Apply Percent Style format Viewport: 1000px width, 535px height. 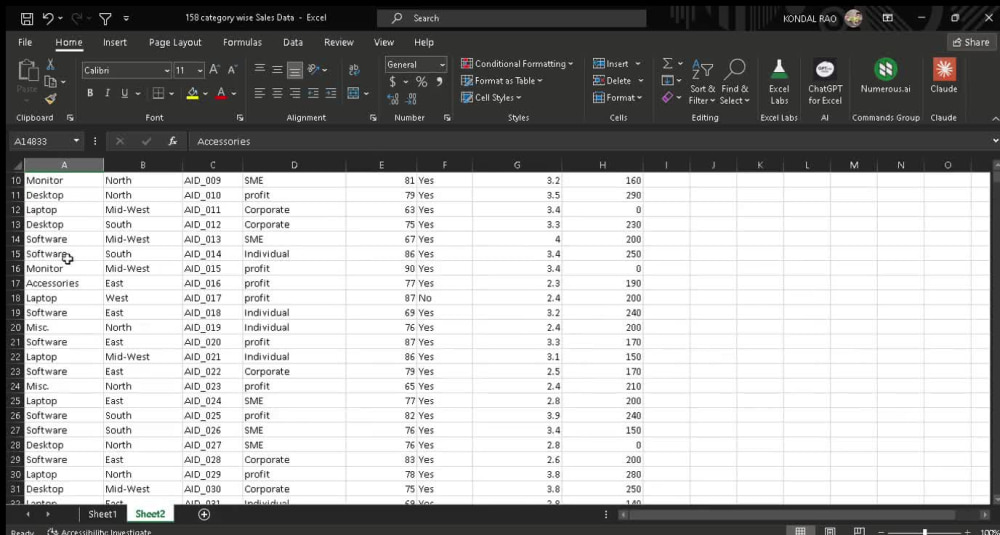pyautogui.click(x=421, y=82)
